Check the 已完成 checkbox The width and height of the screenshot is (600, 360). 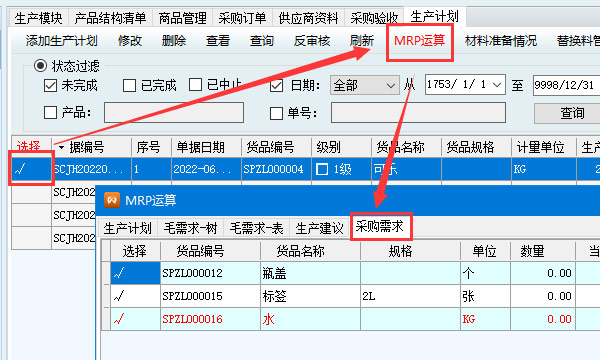129,85
